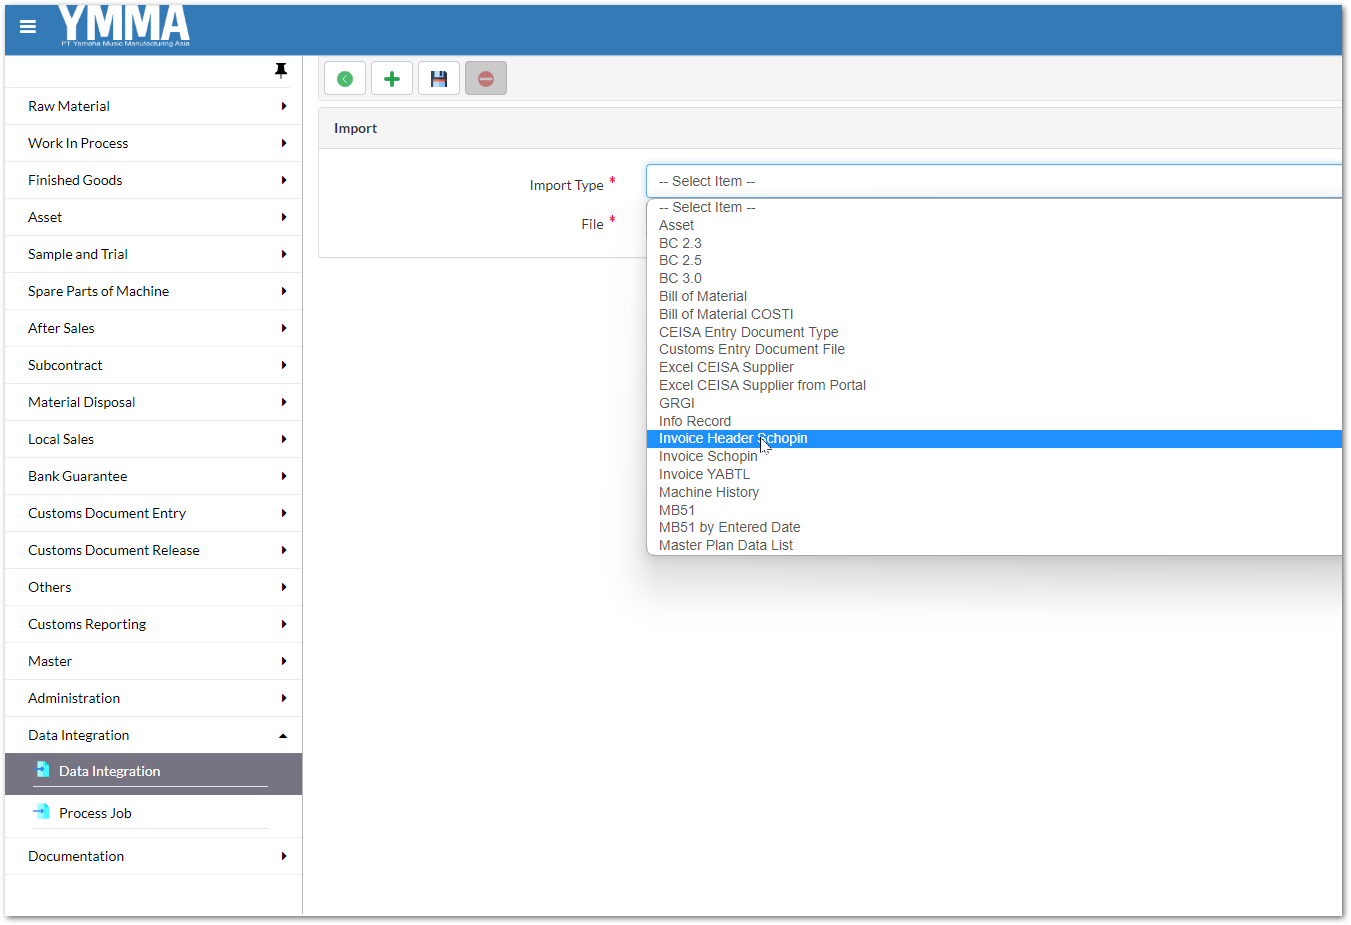
Task: Choose Master Plan Data List option
Action: coord(725,545)
